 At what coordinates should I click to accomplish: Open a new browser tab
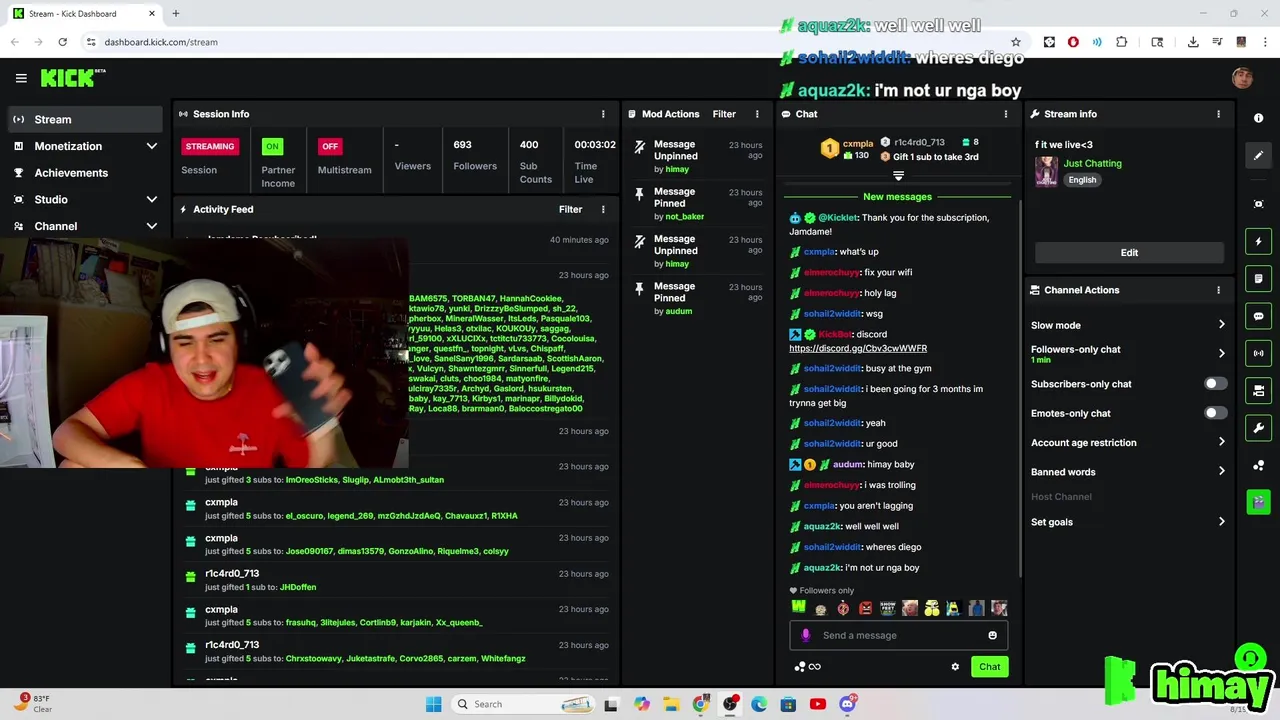coord(175,14)
